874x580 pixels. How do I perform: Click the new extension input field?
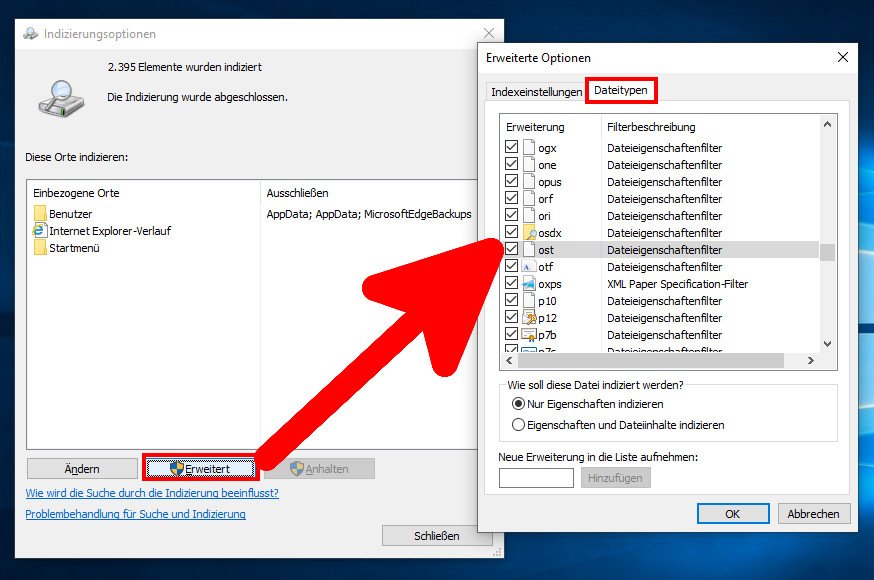[536, 478]
